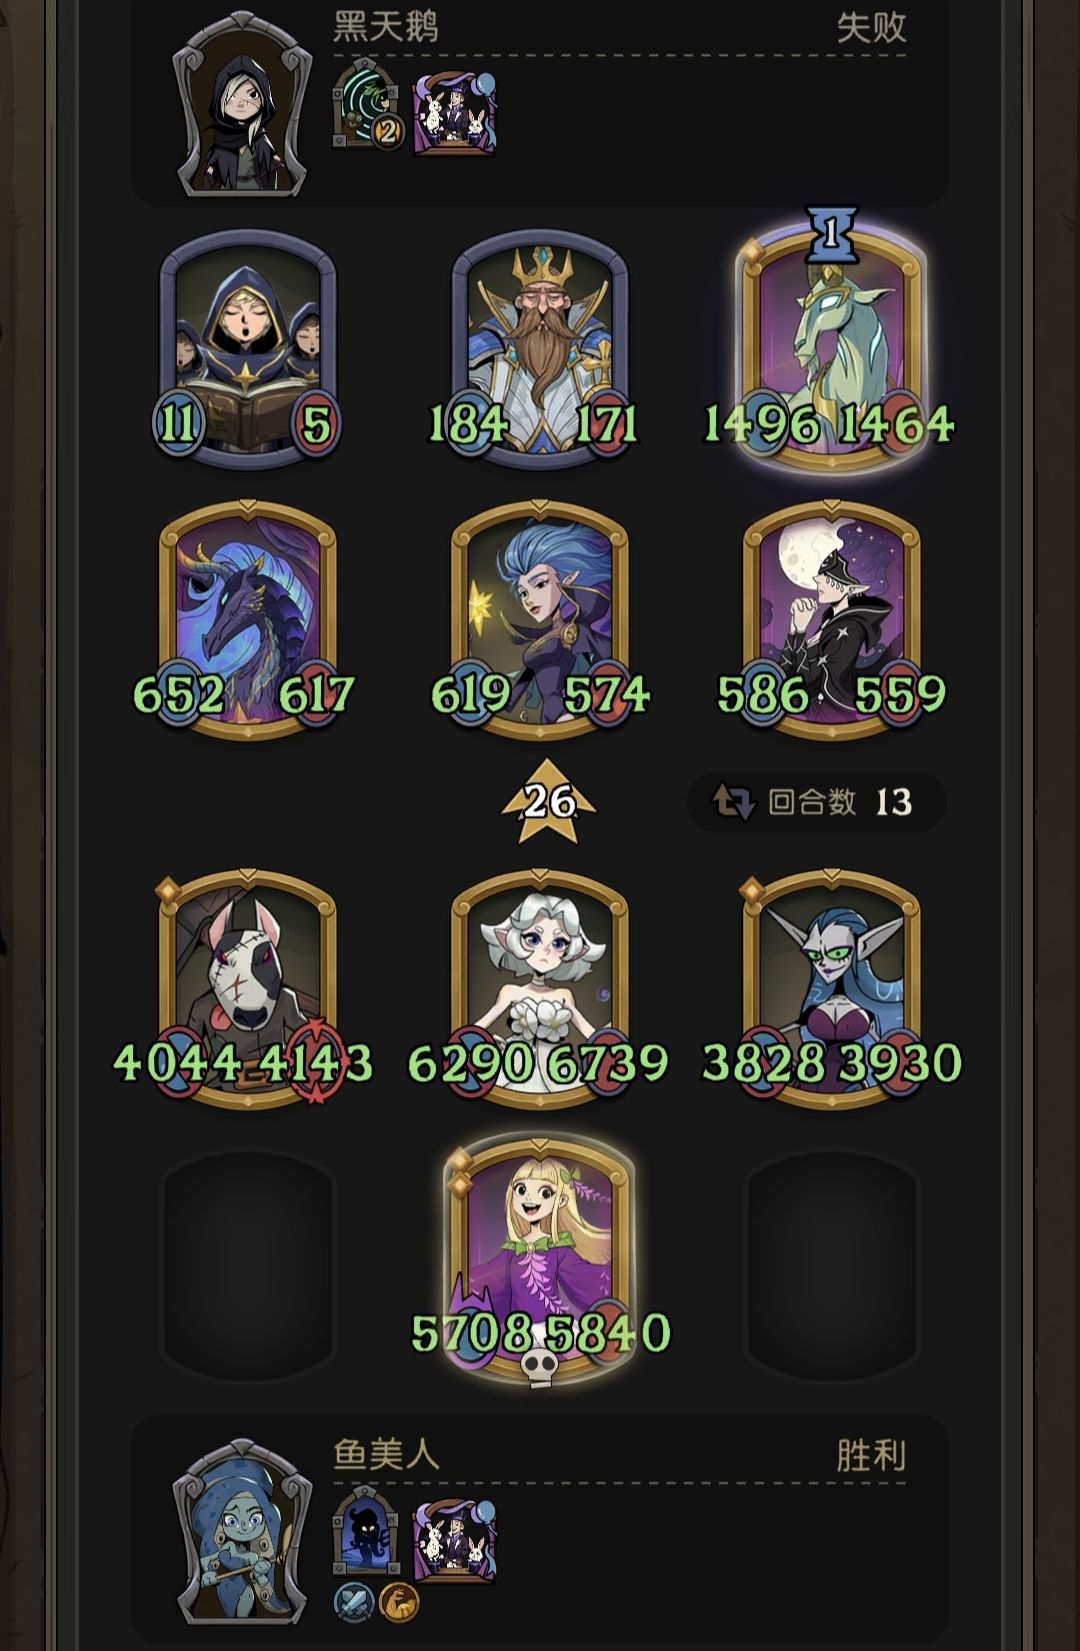This screenshot has width=1080, height=1651.
Task: Click the radar spell icon with badge 2
Action: (368, 105)
